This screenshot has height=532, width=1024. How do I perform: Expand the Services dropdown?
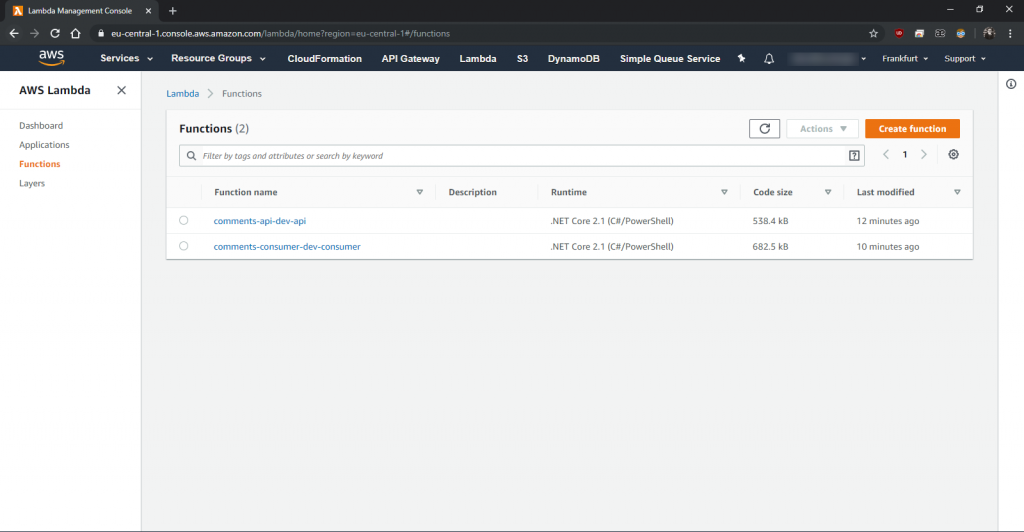[x=127, y=58]
